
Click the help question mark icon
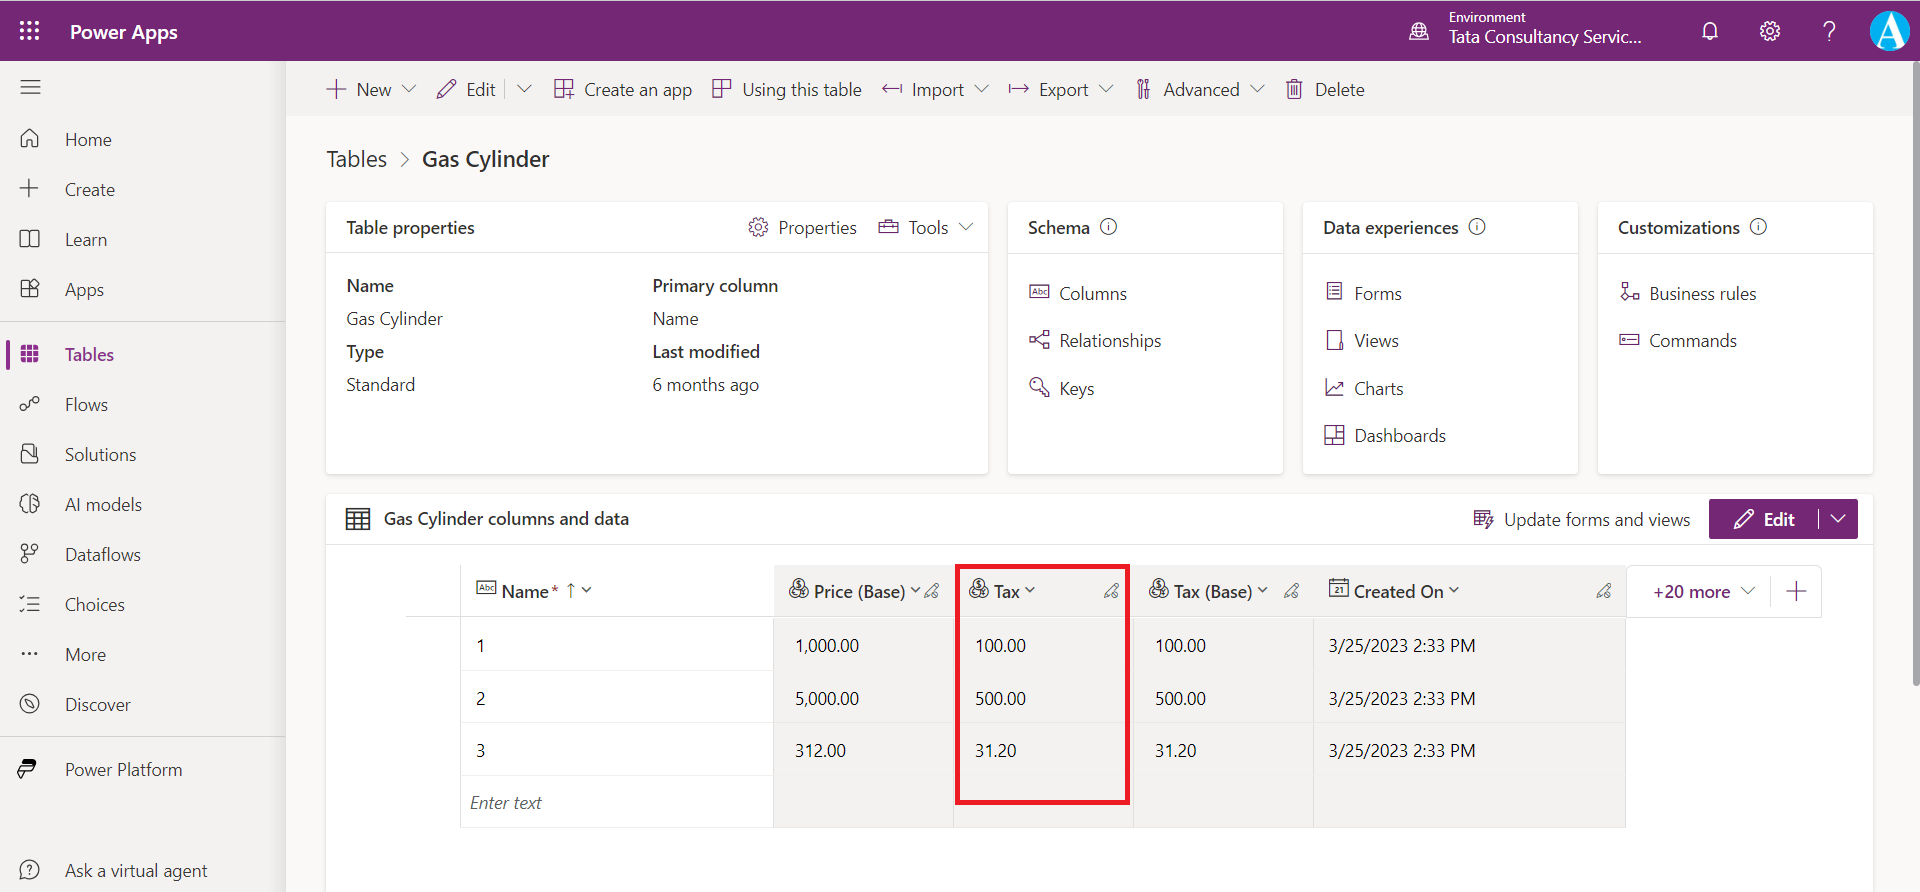coord(1829,31)
